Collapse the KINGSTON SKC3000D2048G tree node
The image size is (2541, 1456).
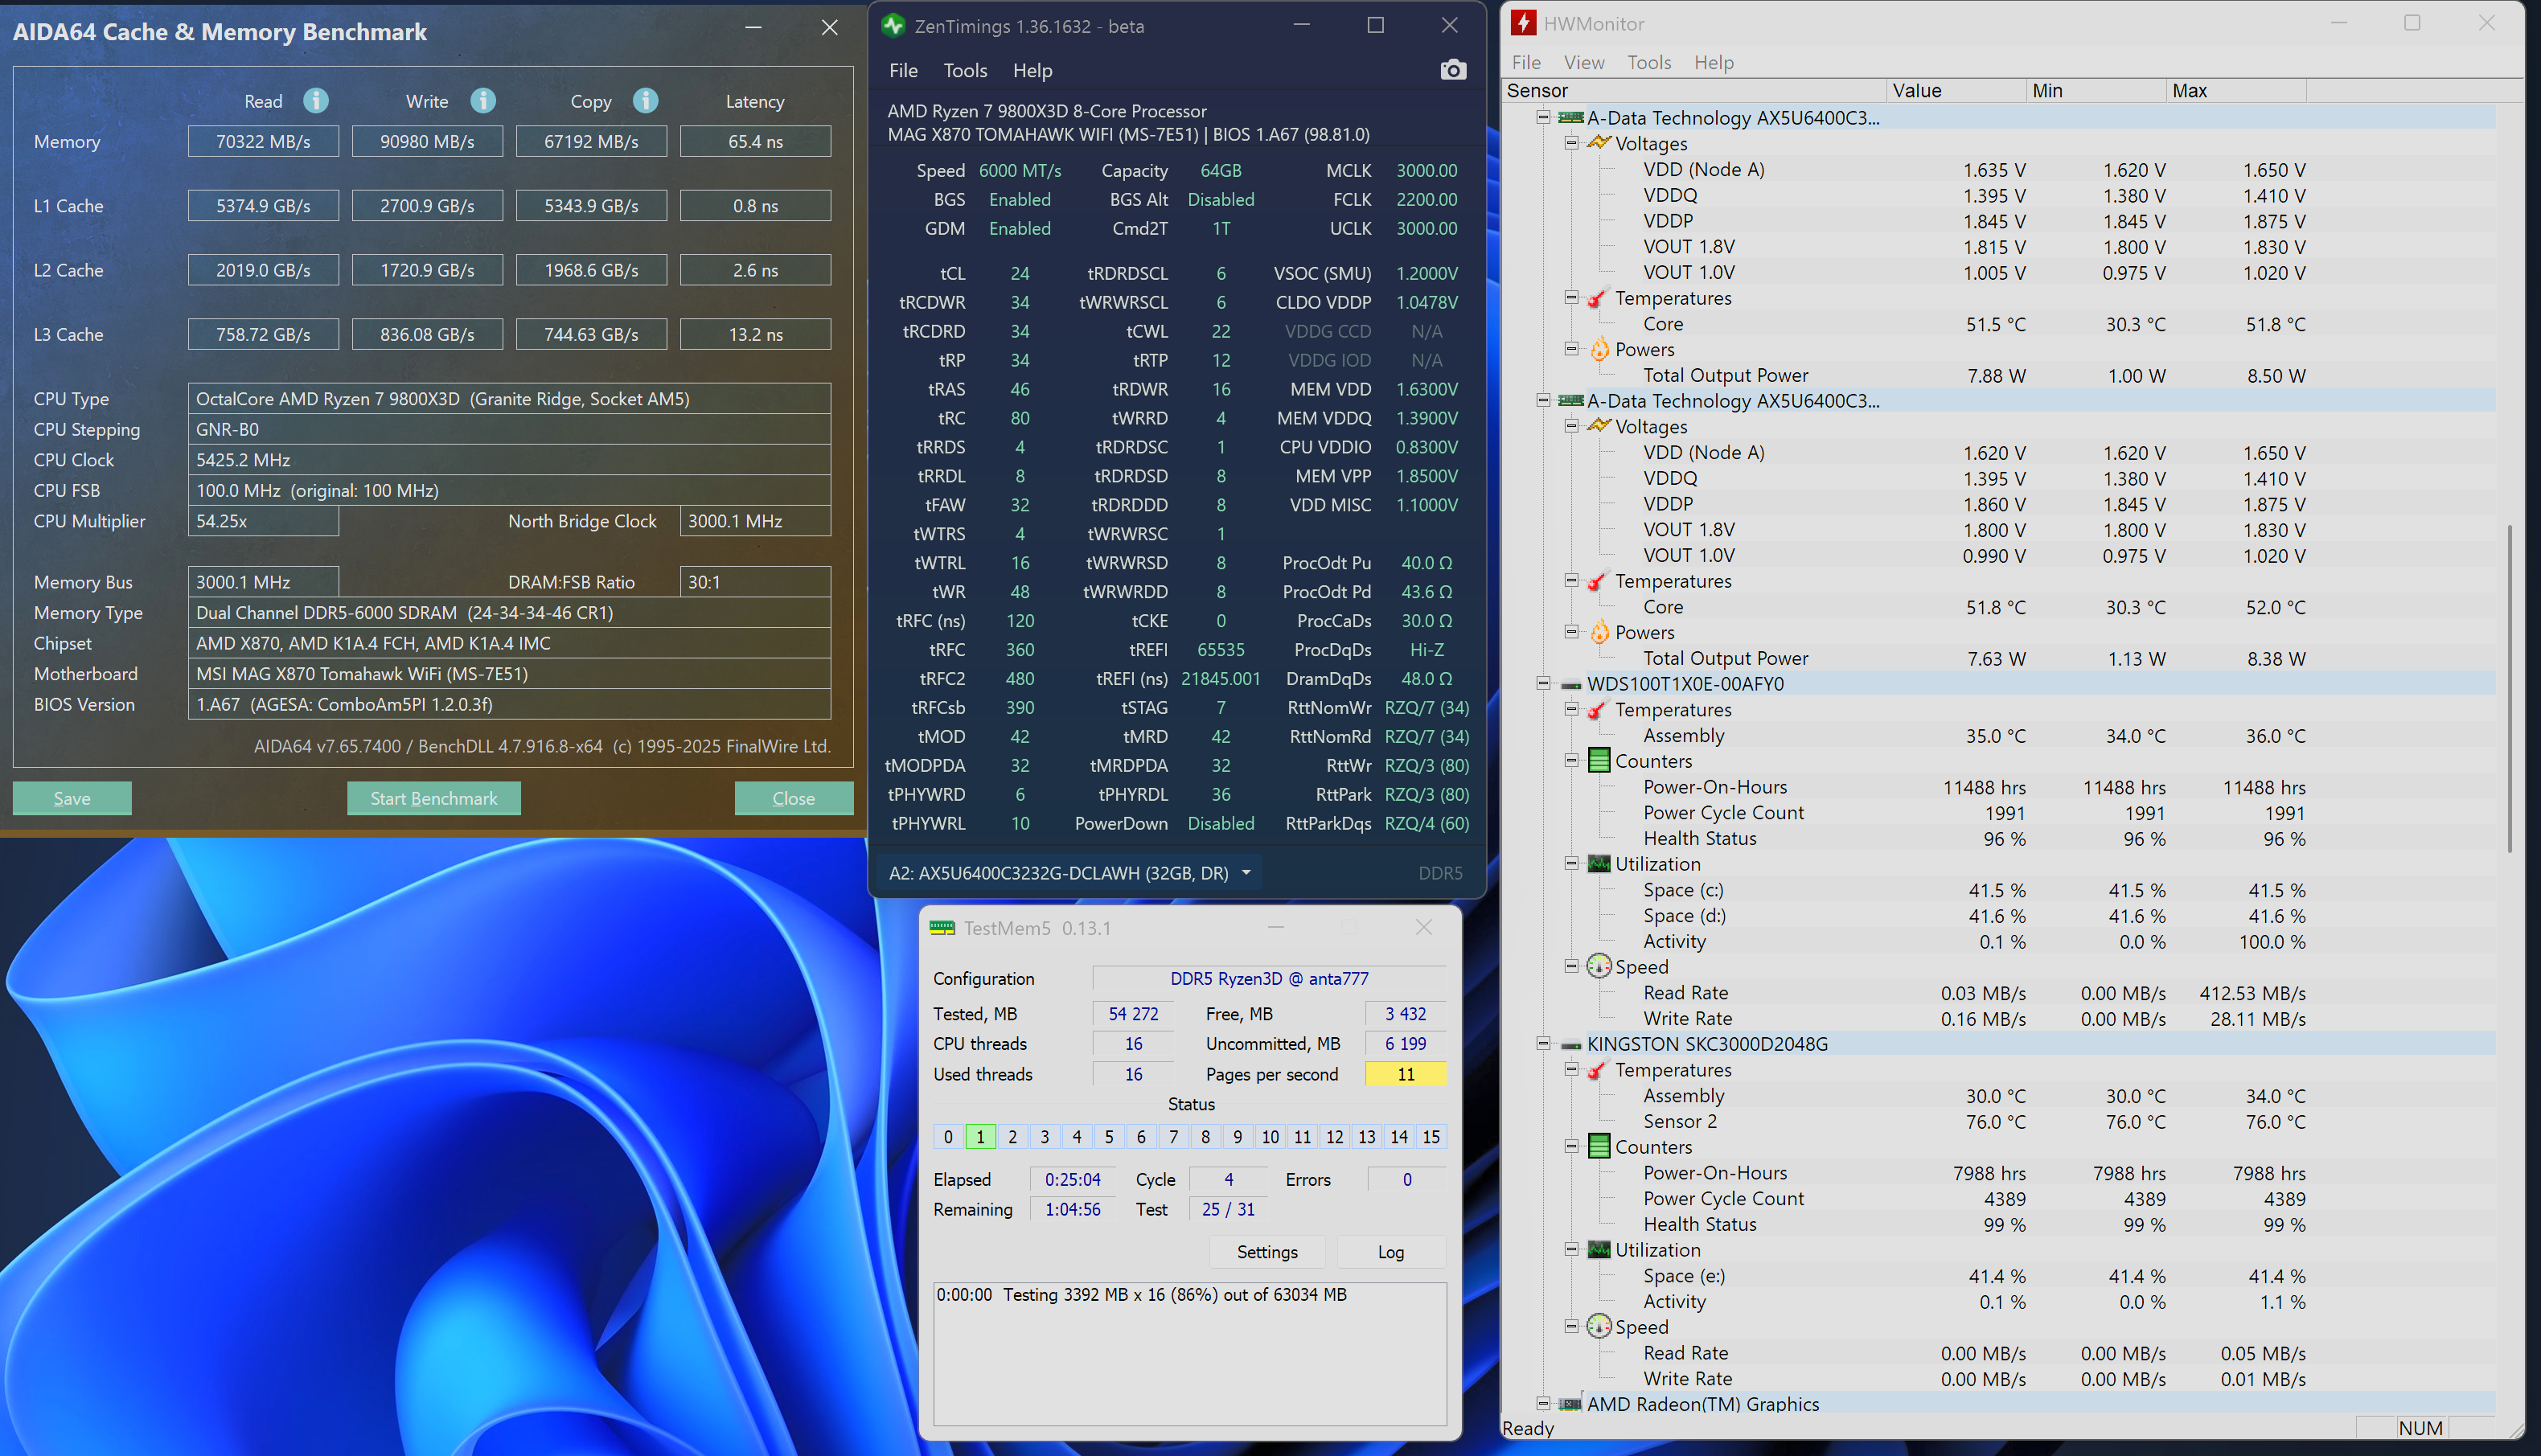coord(1543,1044)
